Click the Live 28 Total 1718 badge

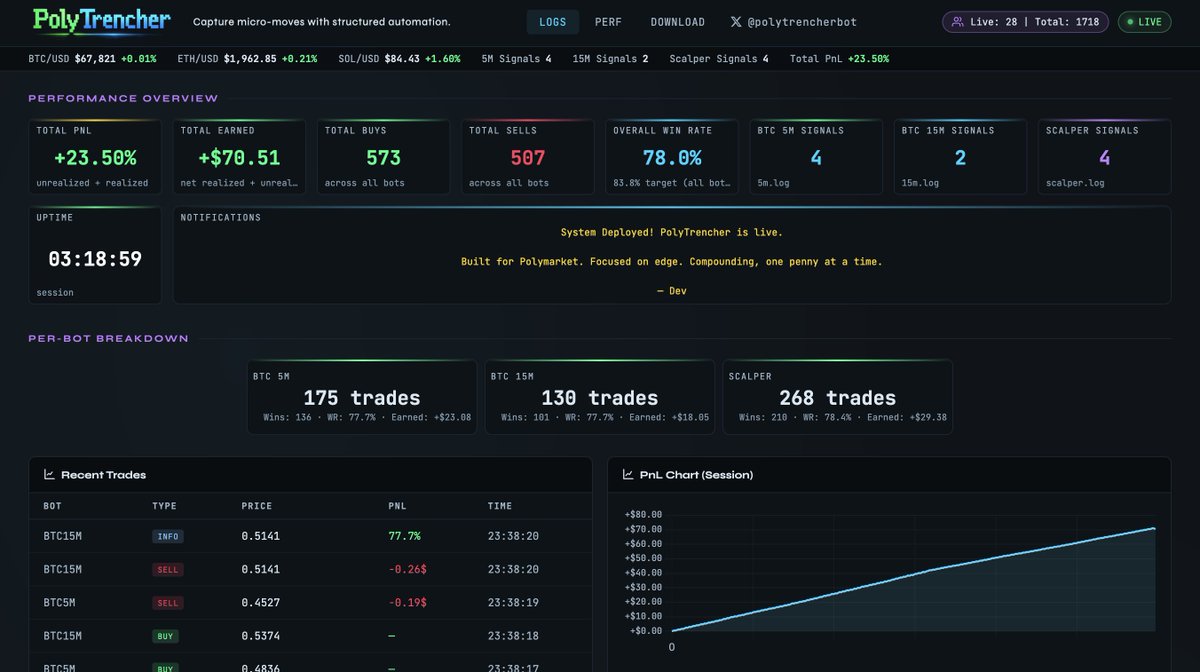point(1025,22)
